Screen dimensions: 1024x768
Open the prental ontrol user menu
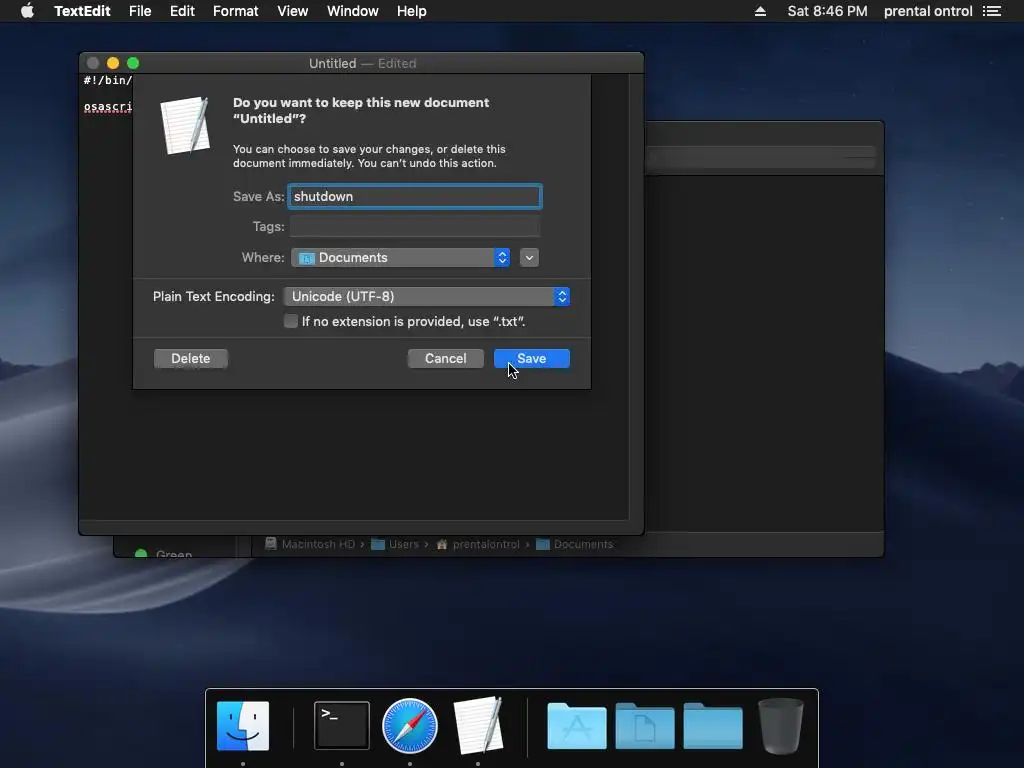point(928,11)
